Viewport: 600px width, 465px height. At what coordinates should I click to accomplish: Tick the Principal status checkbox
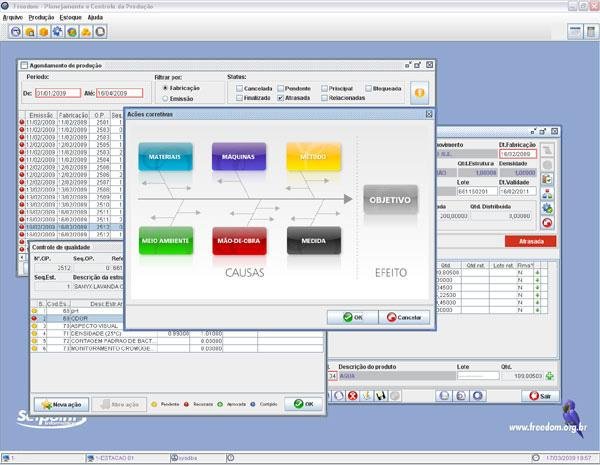(x=324, y=88)
